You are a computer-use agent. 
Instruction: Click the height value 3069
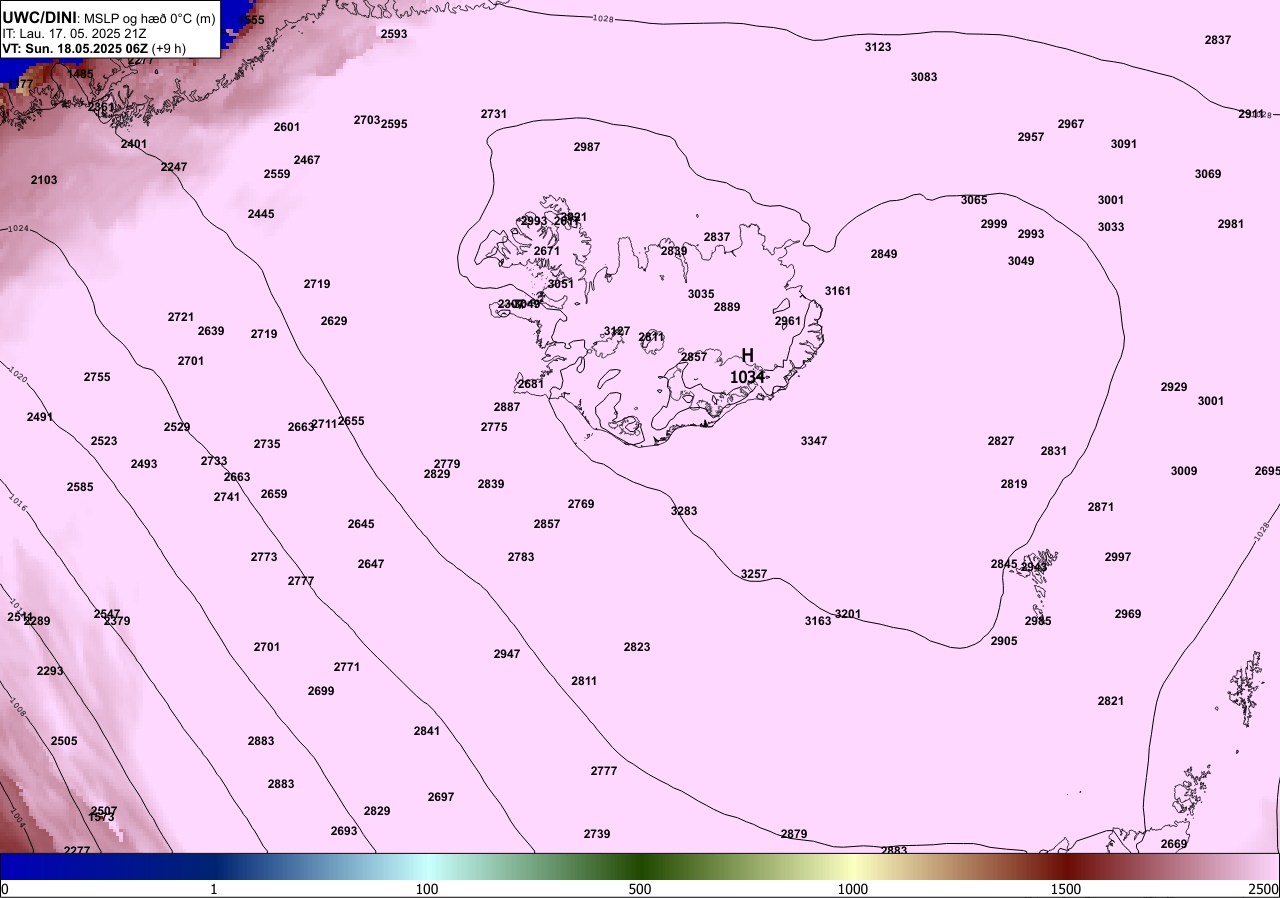(x=1208, y=174)
